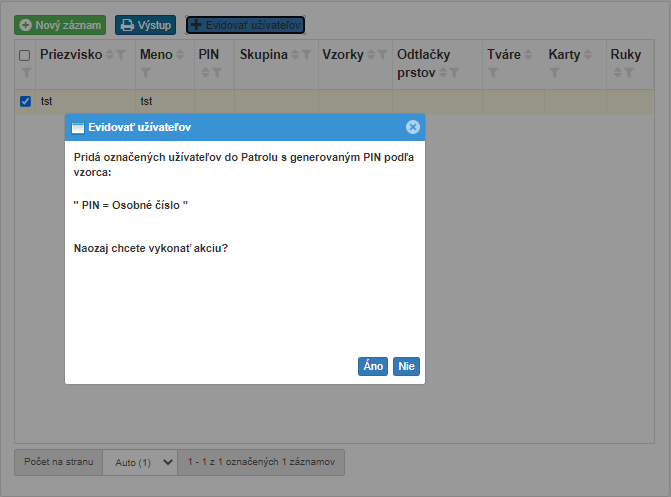671x497 pixels.
Task: Open filter icon under header checkbox
Action: click(26, 73)
